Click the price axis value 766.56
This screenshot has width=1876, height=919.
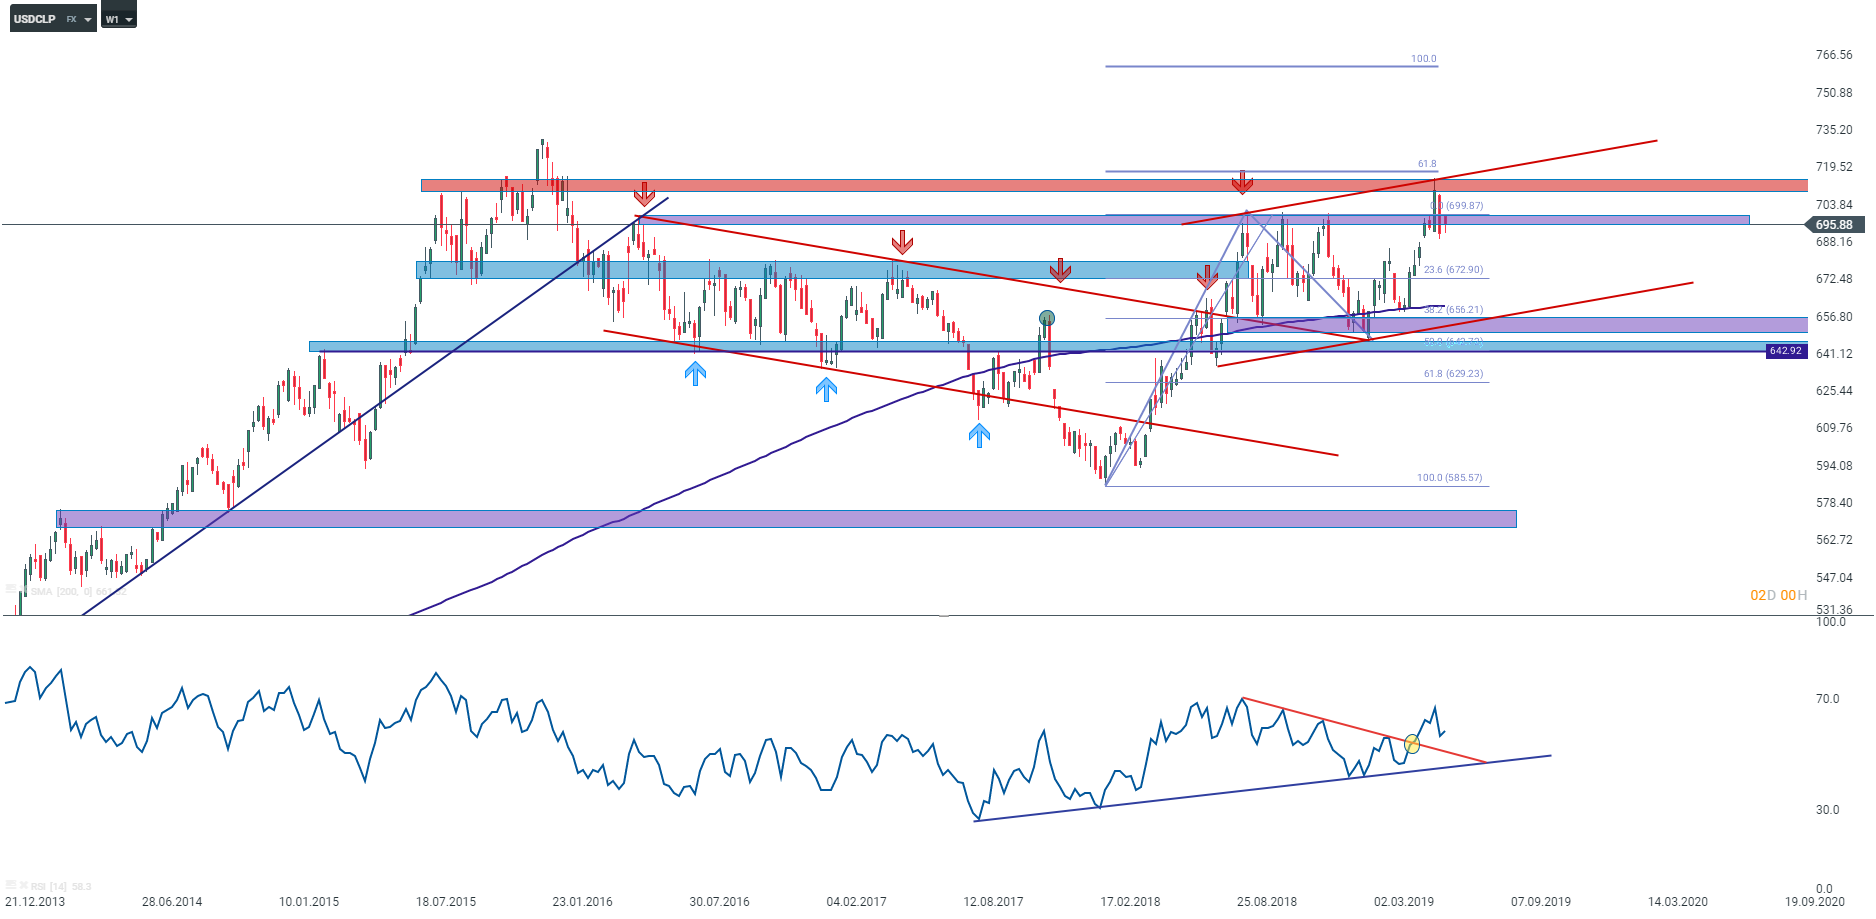pos(1834,55)
